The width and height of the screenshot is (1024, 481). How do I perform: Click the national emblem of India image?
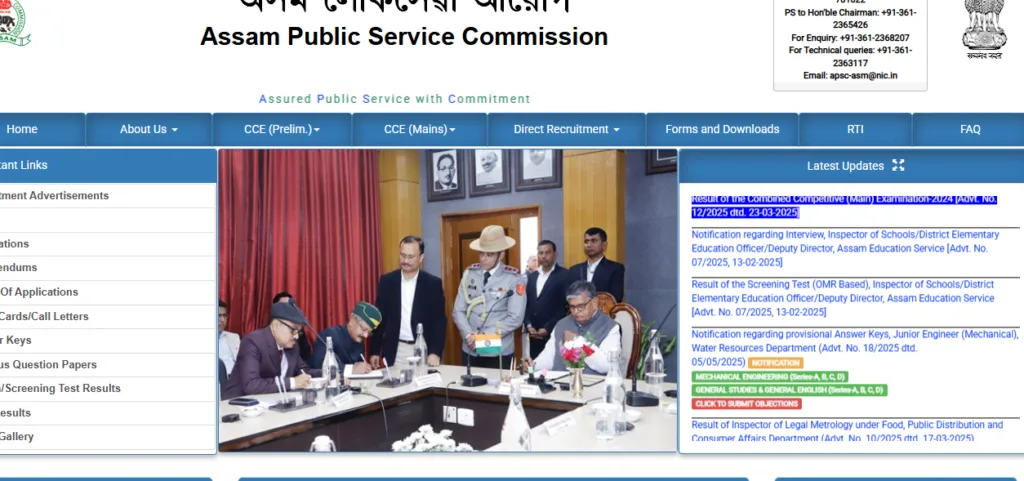(984, 29)
